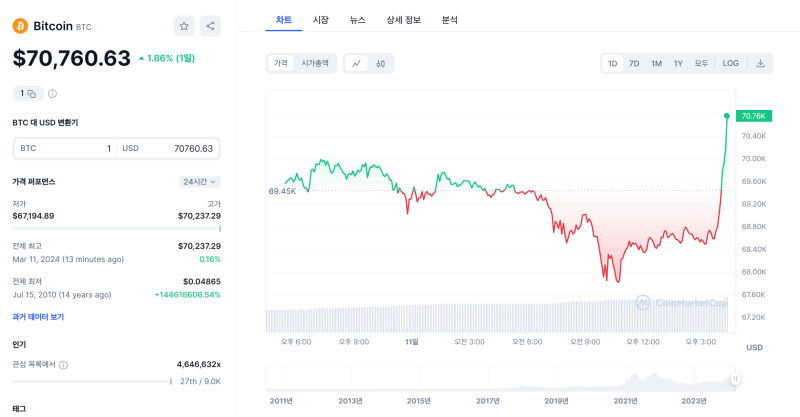Expand the 24시간 period dropdown
Image resolution: width=800 pixels, height=417 pixels.
pyautogui.click(x=200, y=181)
